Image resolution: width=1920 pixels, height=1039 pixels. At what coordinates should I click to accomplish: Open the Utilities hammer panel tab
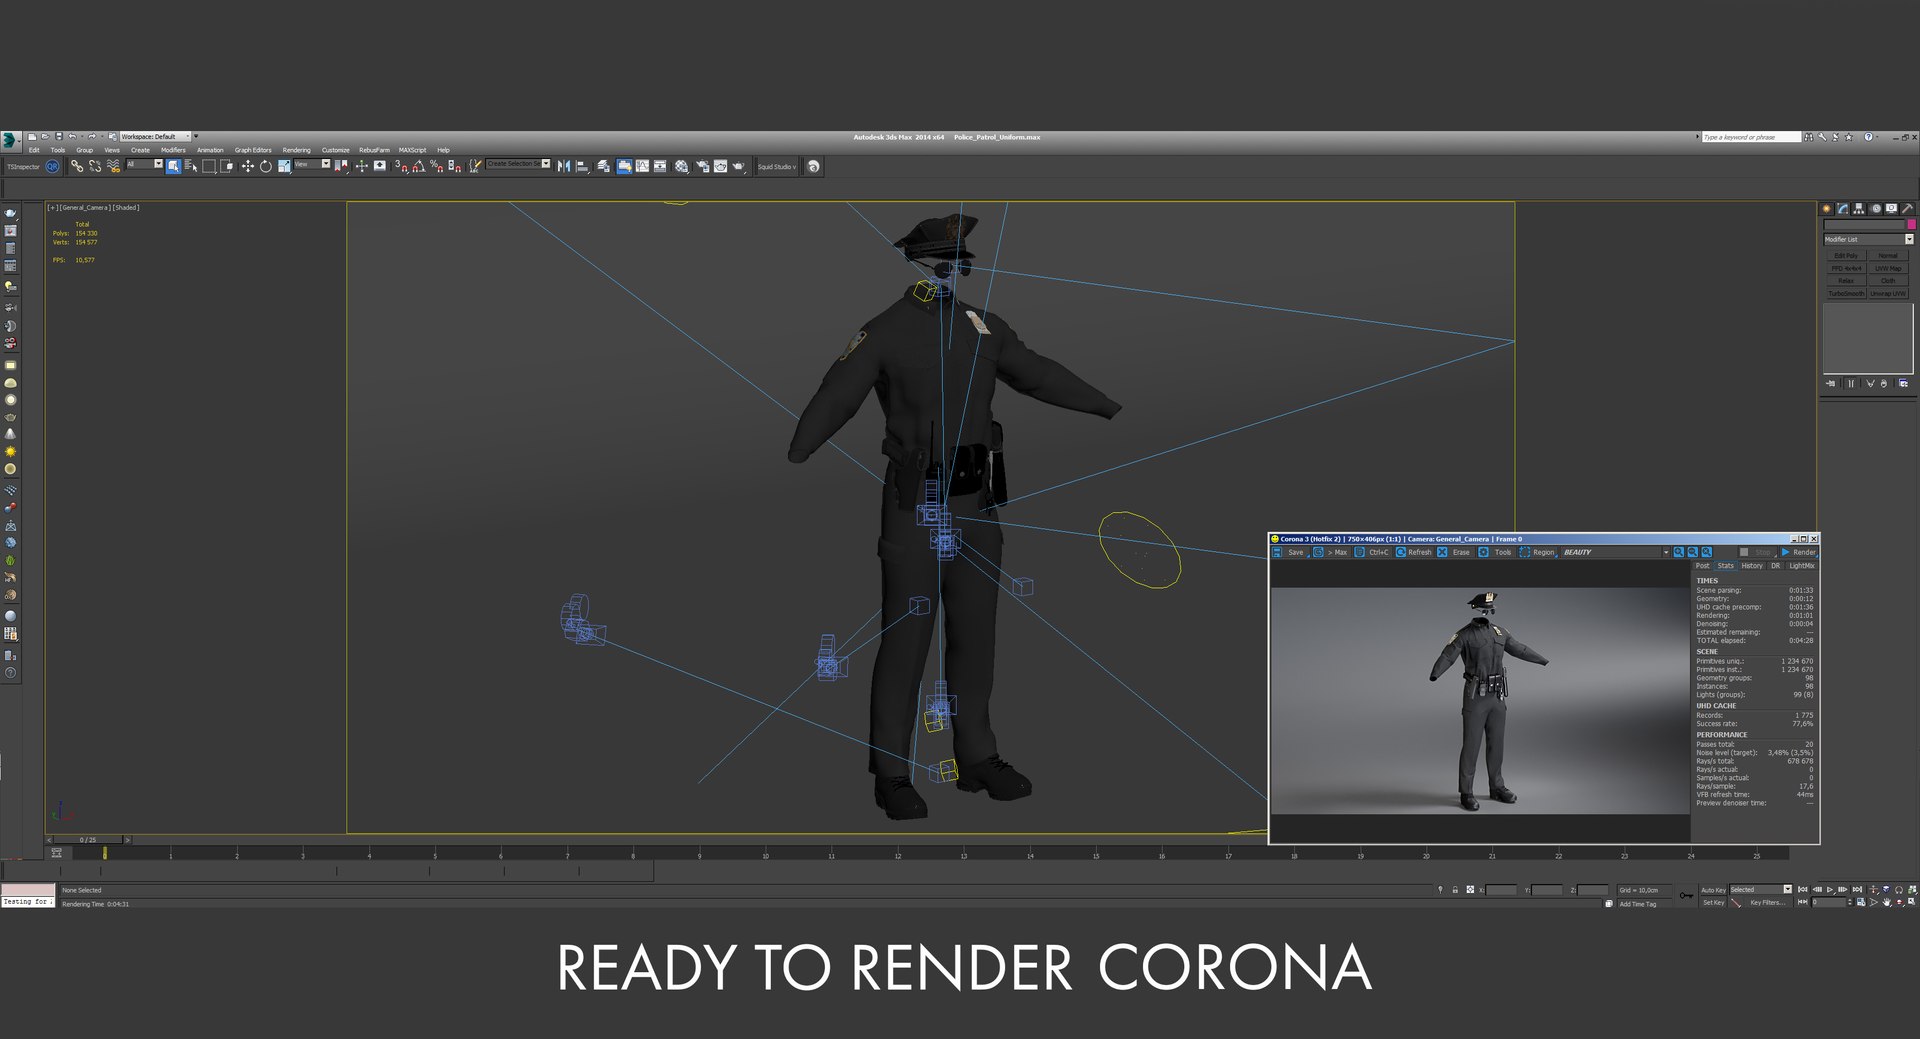pyautogui.click(x=1907, y=209)
